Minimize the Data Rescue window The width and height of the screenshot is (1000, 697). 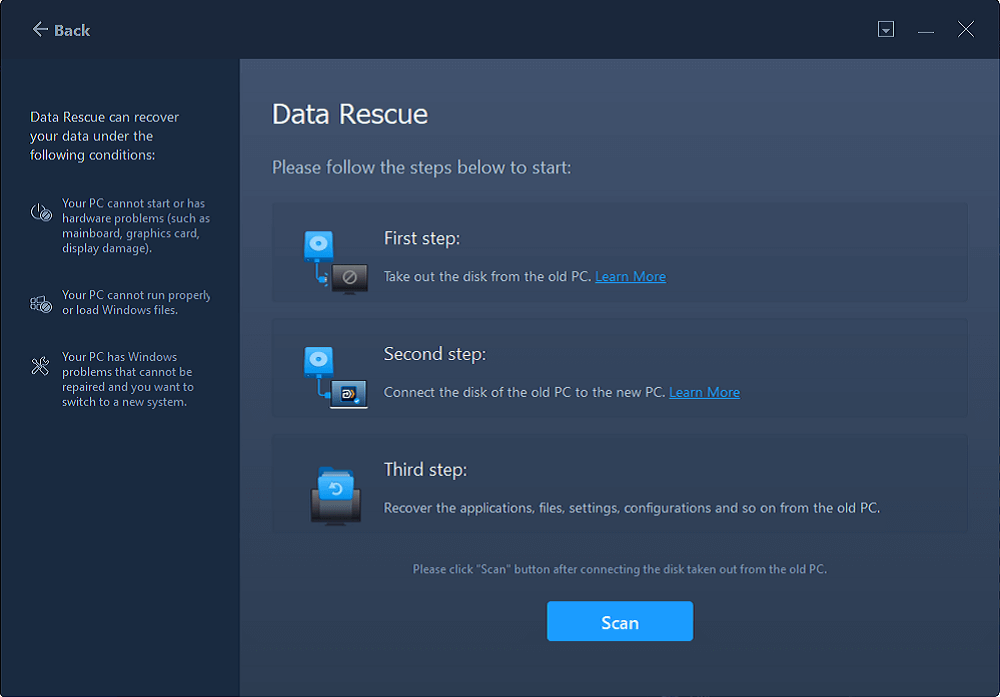coord(926,30)
